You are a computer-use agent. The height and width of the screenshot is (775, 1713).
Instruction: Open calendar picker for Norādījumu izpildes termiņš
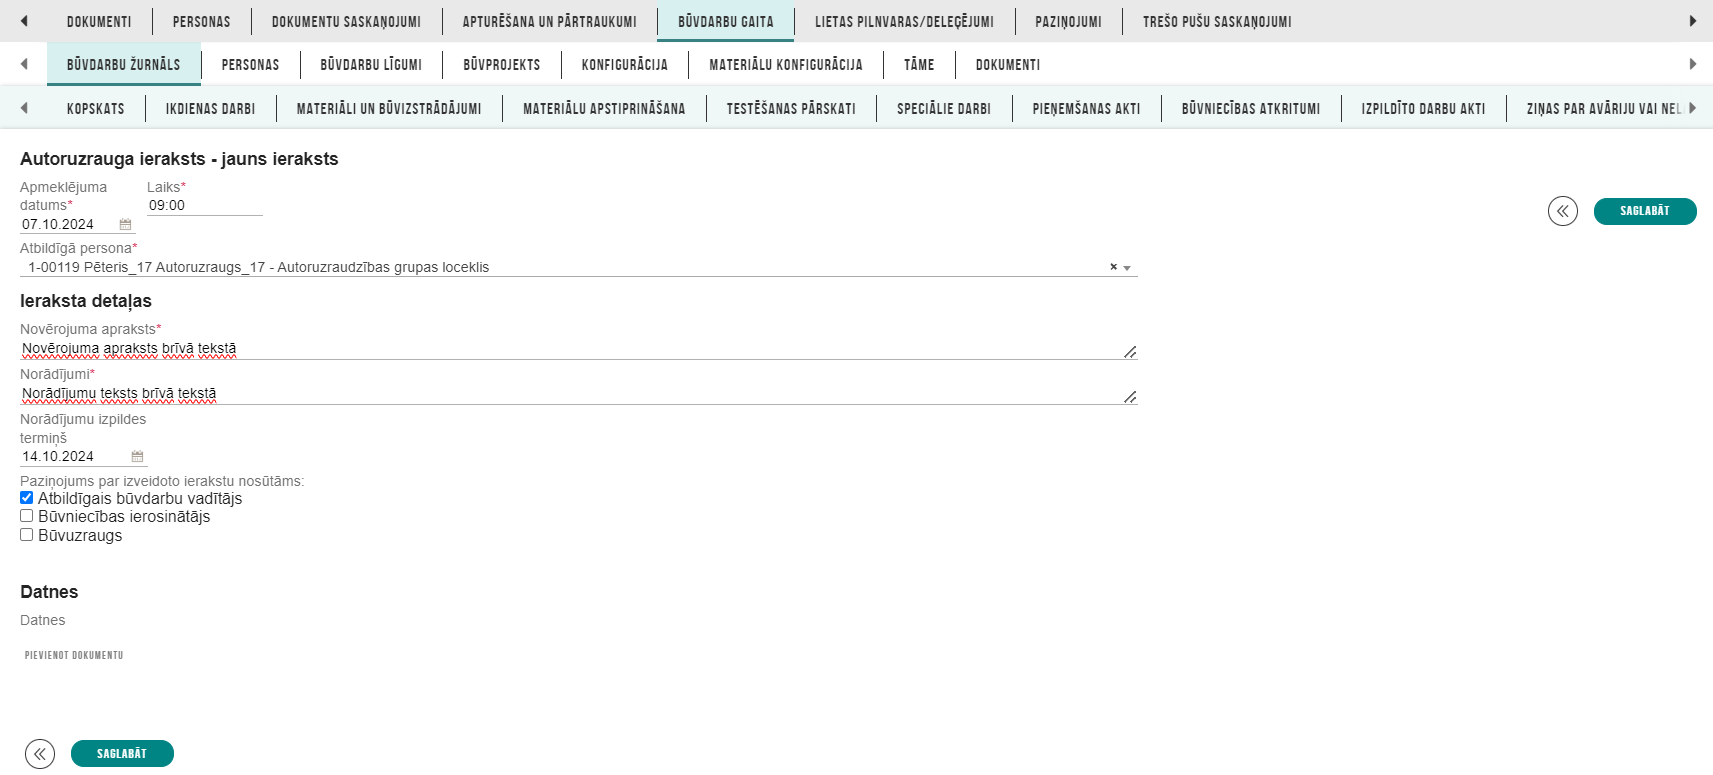tap(137, 457)
